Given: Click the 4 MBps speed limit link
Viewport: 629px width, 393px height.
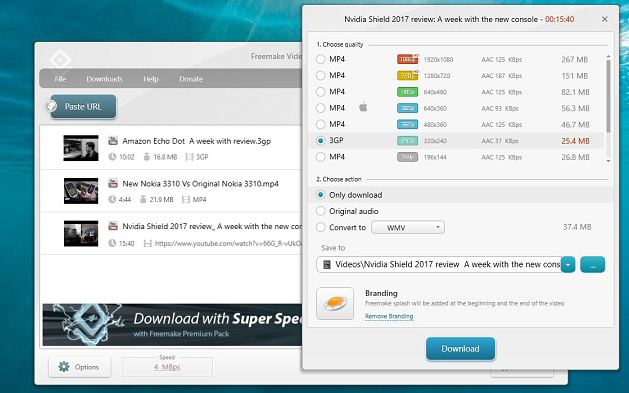Looking at the screenshot, I should click(x=167, y=367).
